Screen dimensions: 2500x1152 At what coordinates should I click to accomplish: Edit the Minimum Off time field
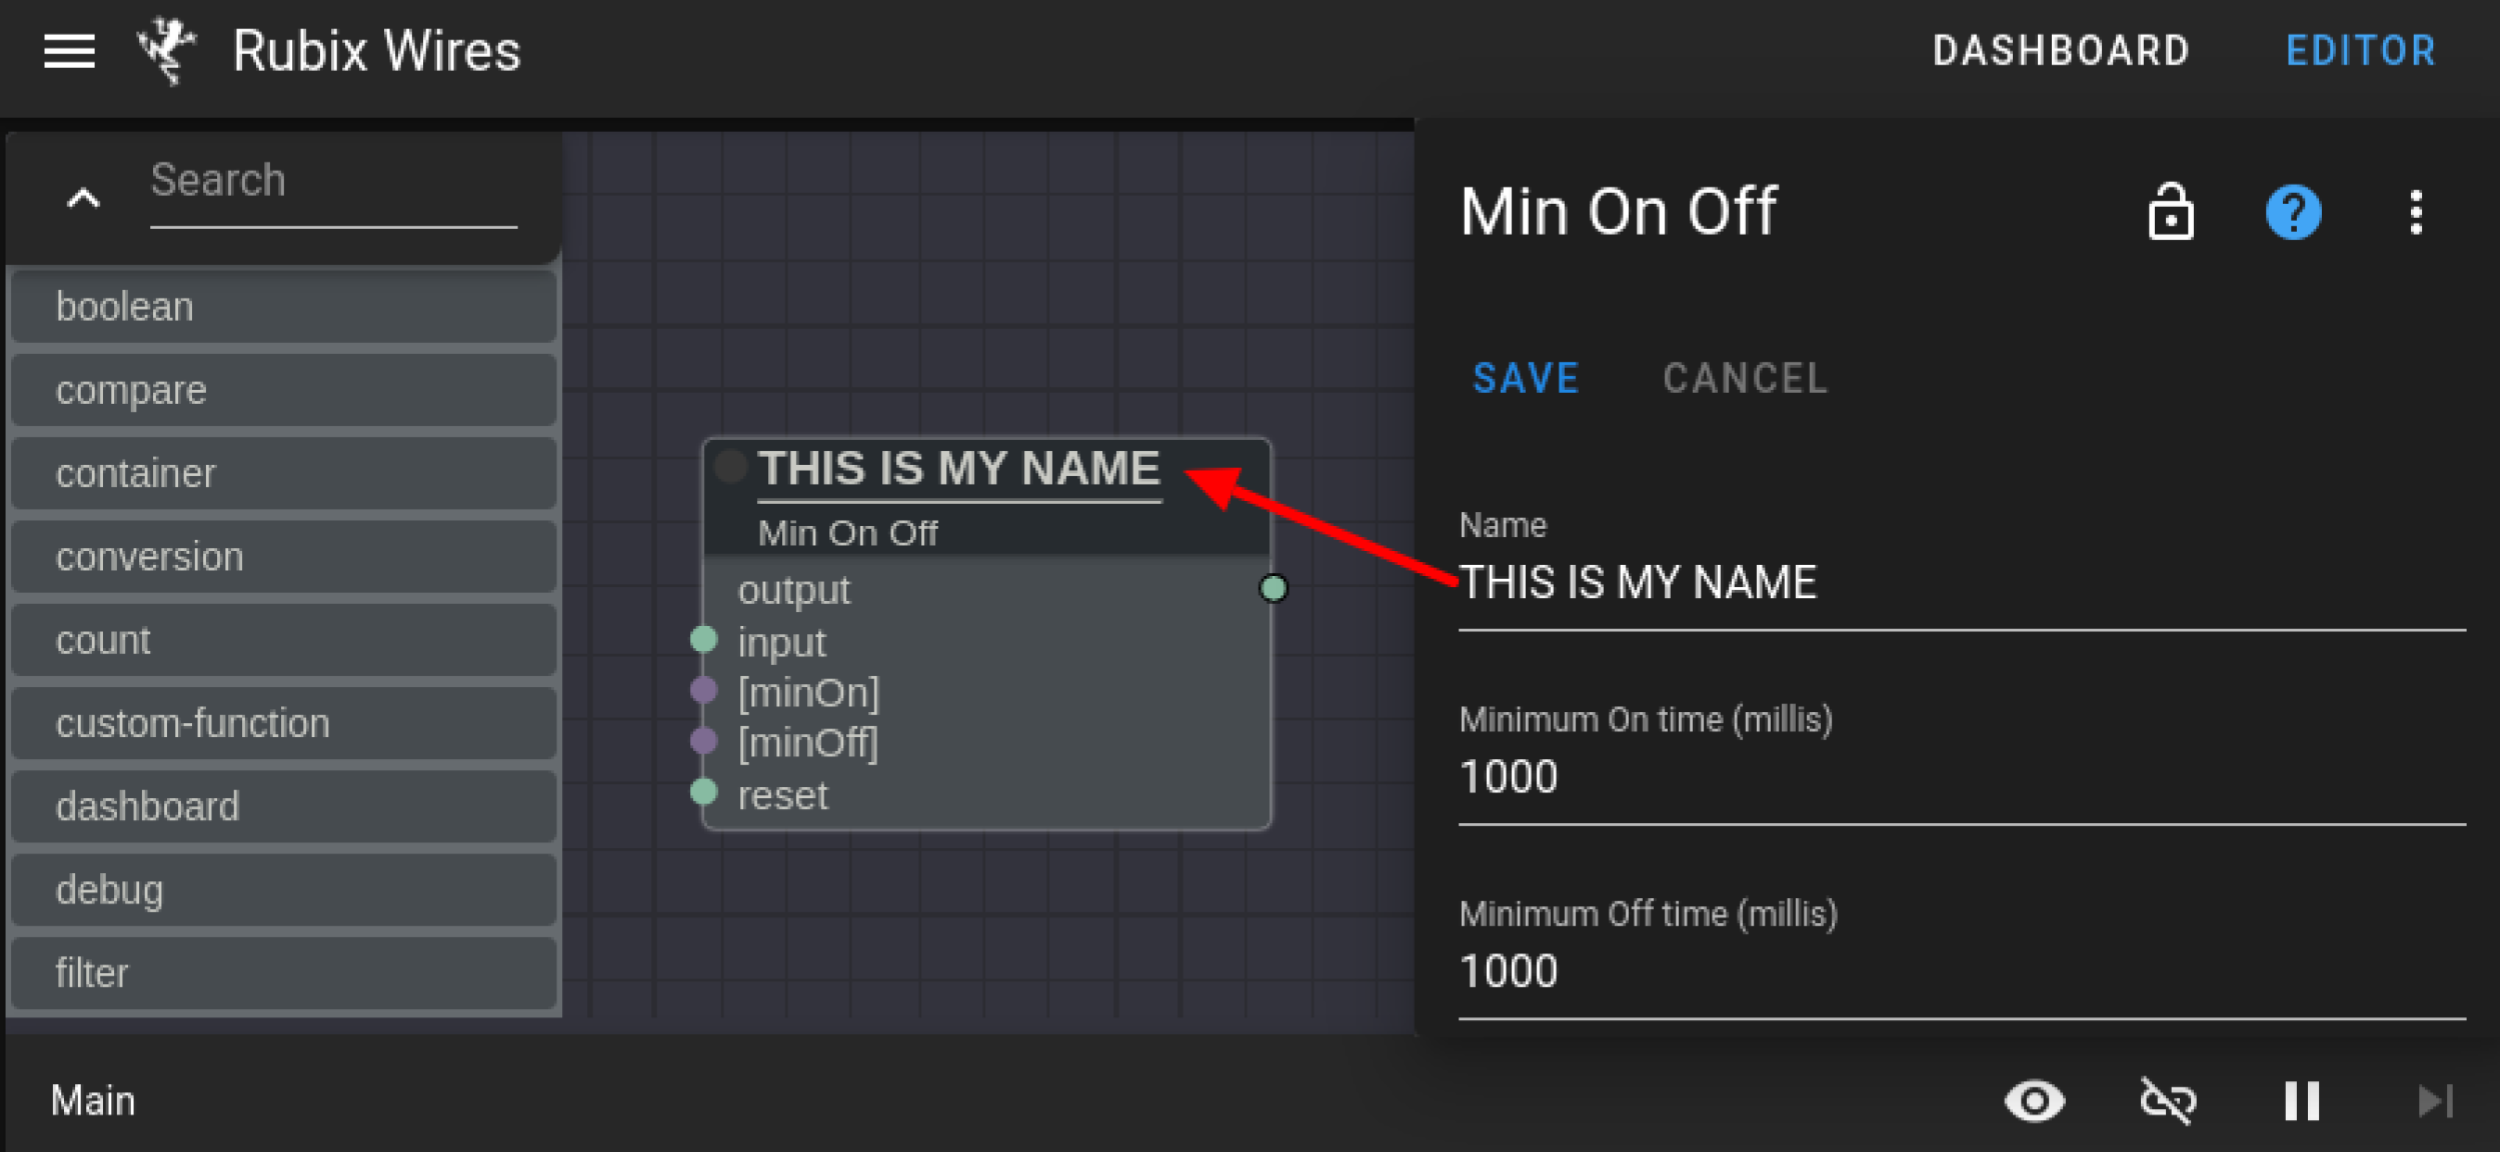tap(1962, 972)
